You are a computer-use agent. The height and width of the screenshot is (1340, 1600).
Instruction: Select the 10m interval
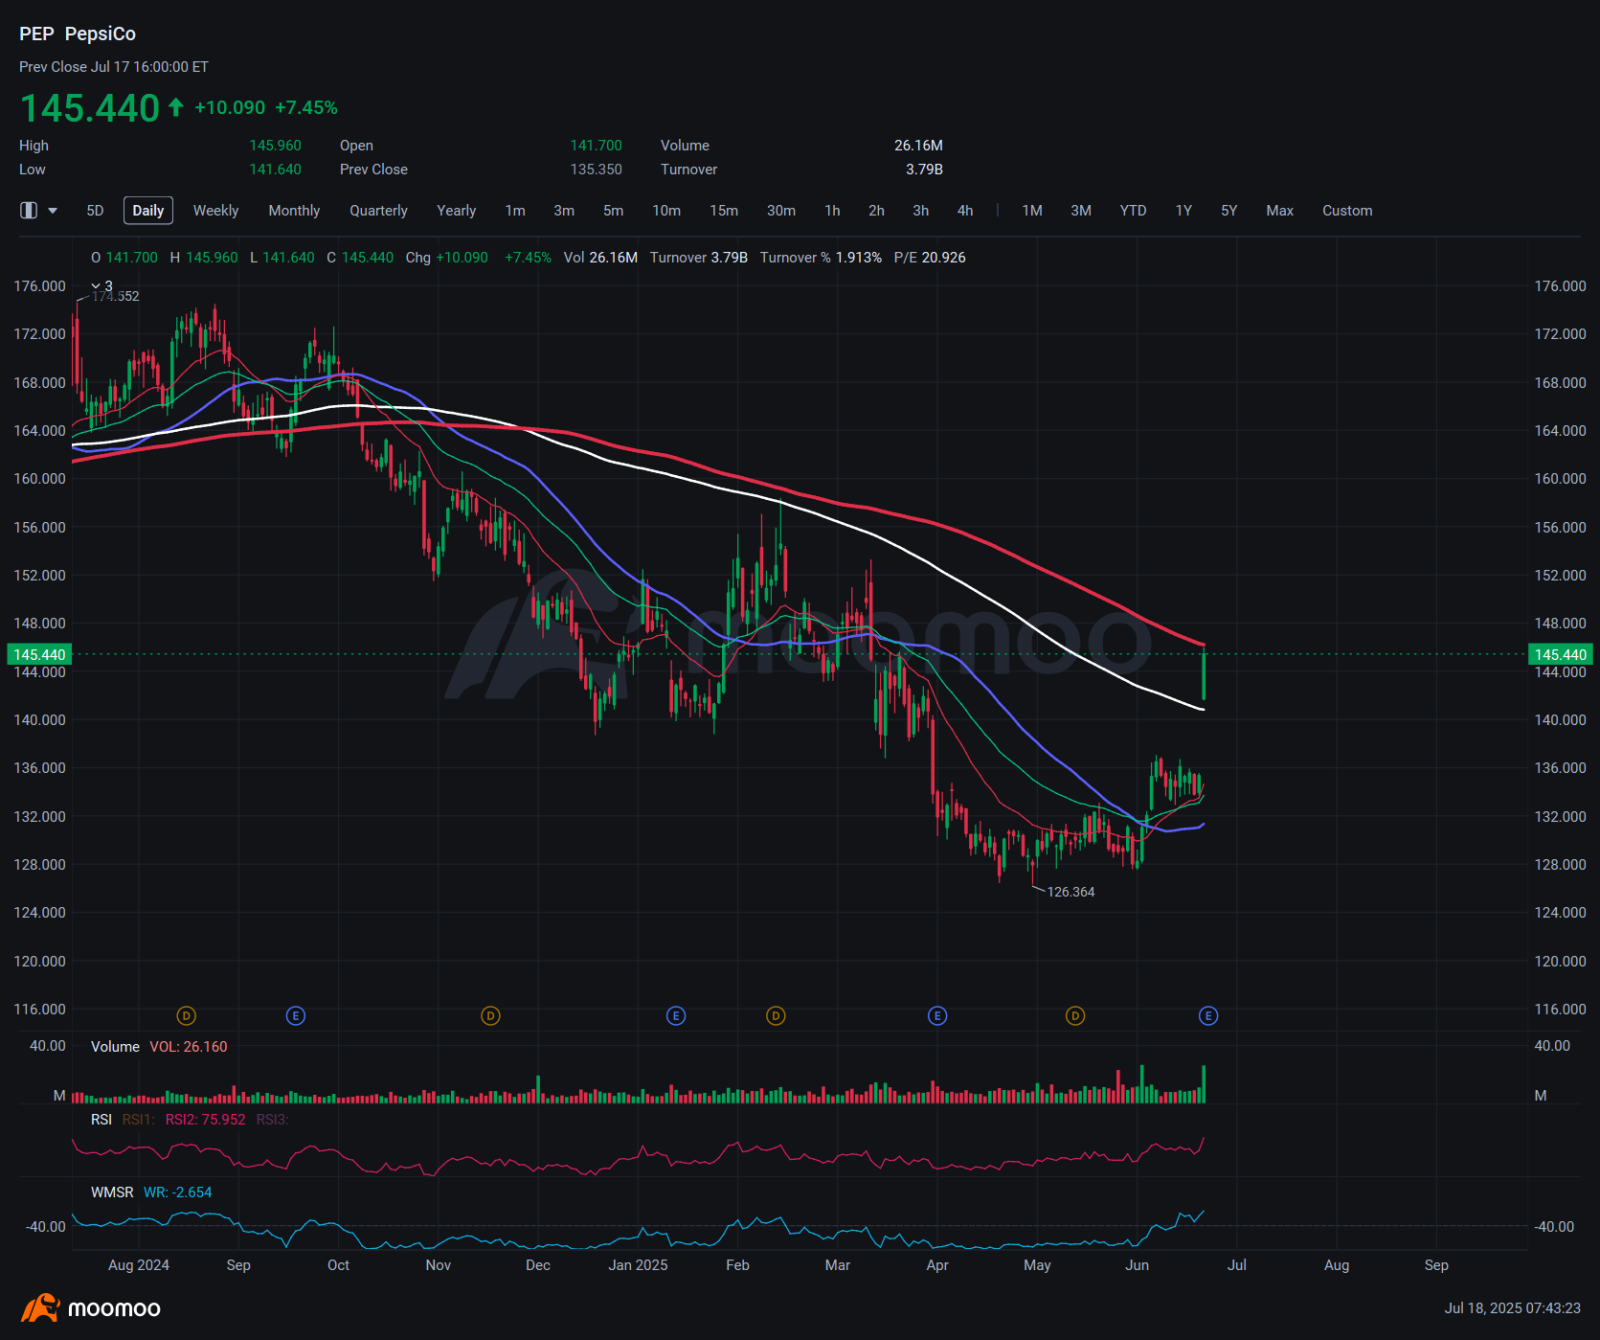(x=666, y=211)
